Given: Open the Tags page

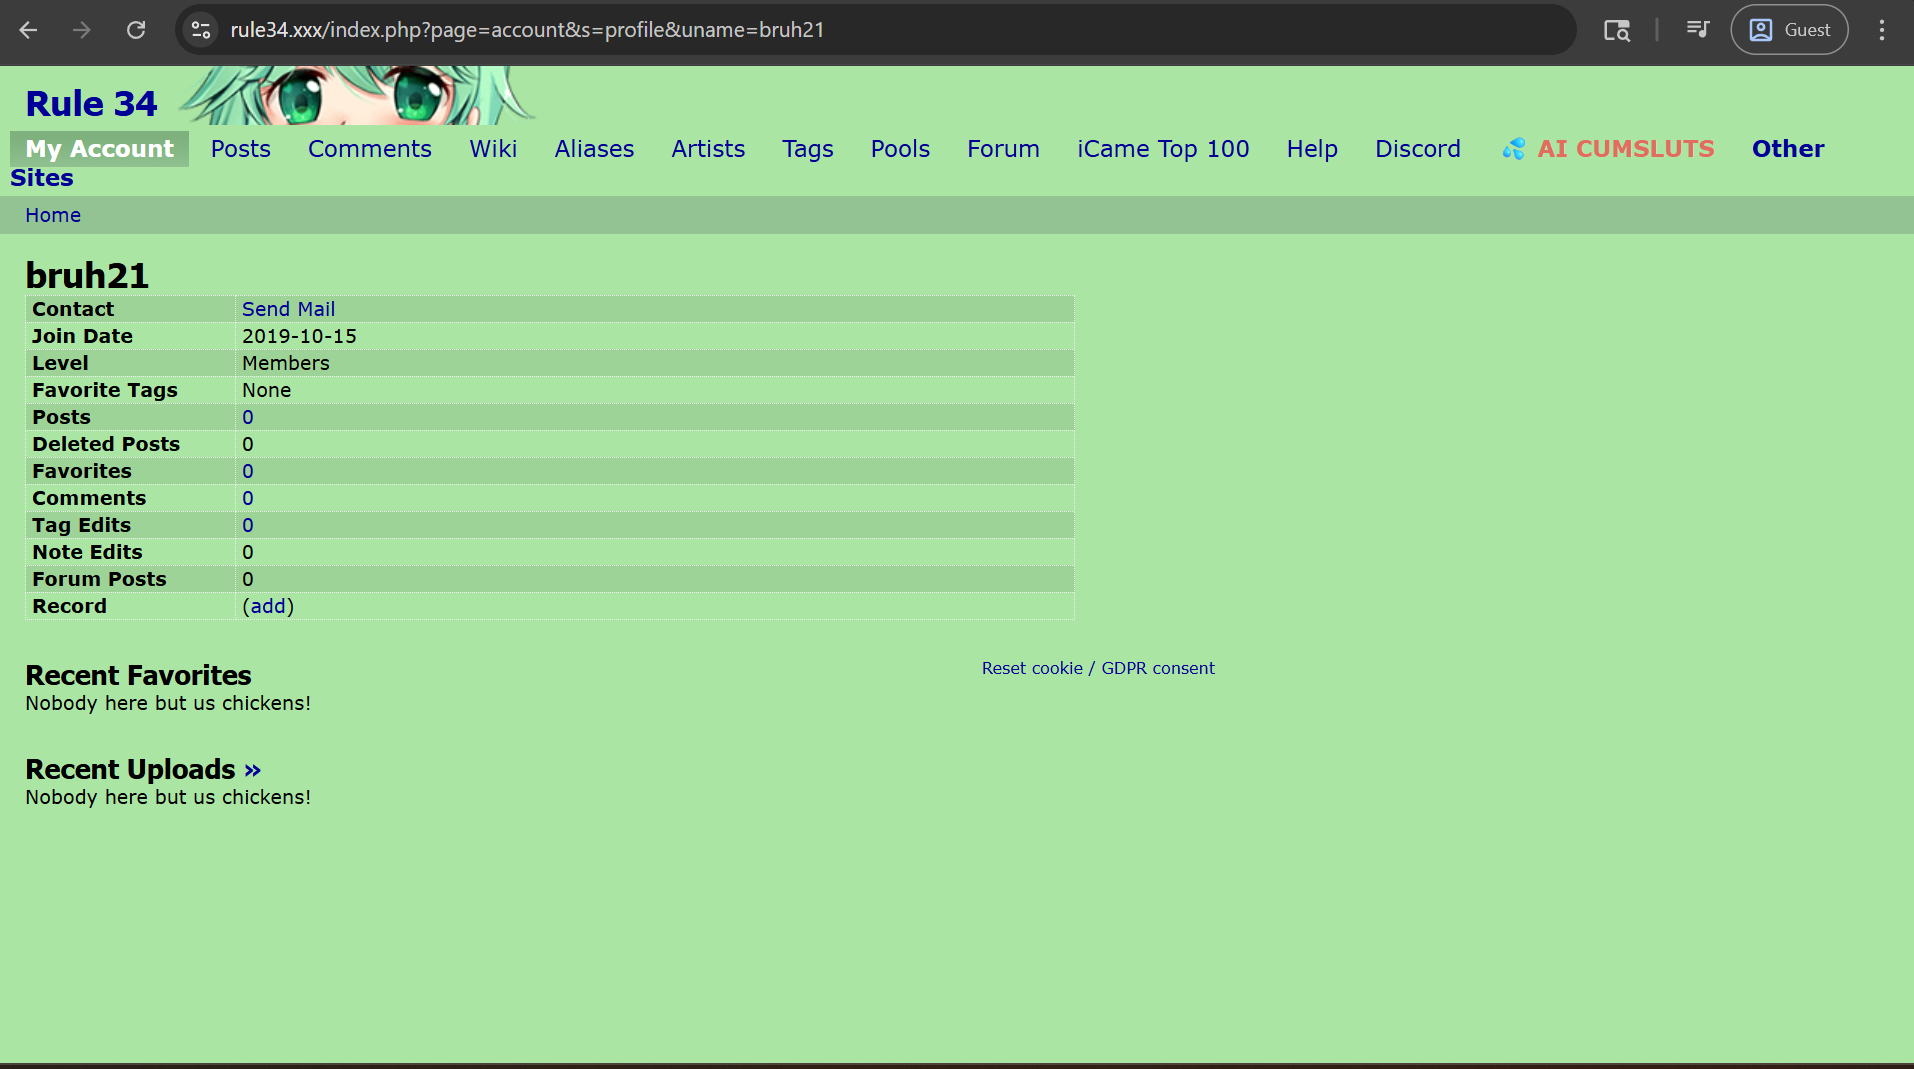Looking at the screenshot, I should (x=807, y=149).
